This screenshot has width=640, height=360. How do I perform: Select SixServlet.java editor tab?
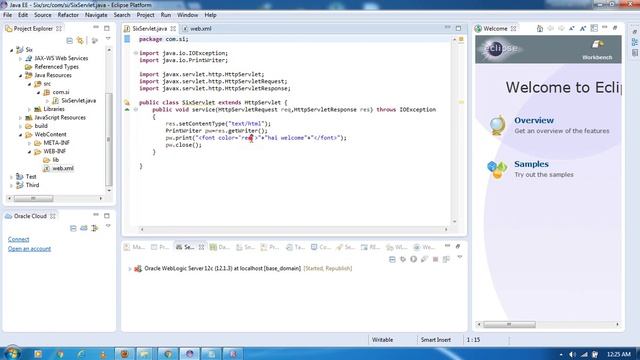click(149, 29)
